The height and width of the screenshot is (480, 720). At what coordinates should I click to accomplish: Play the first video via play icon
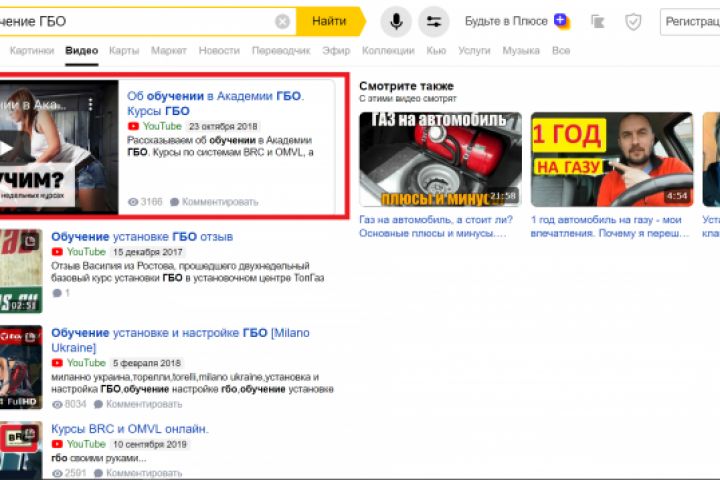pos(6,148)
